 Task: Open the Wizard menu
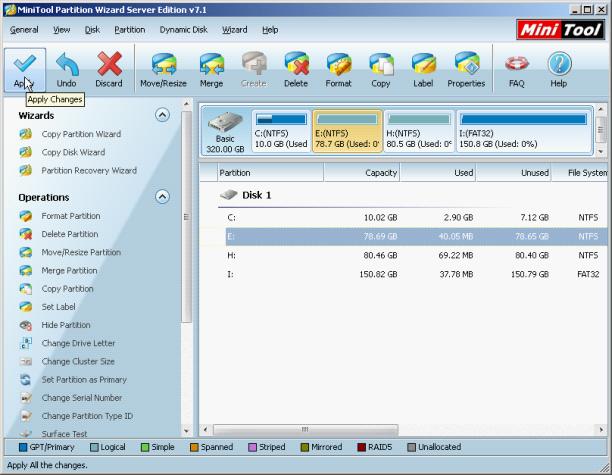coord(235,30)
